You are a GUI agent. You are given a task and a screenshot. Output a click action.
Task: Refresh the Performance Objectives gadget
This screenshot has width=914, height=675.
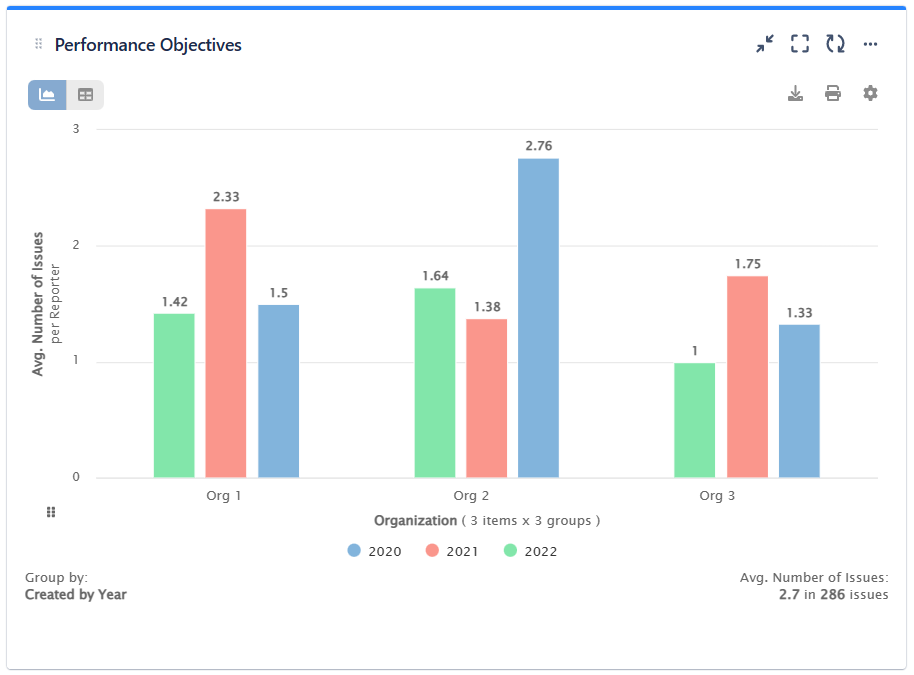(x=835, y=43)
